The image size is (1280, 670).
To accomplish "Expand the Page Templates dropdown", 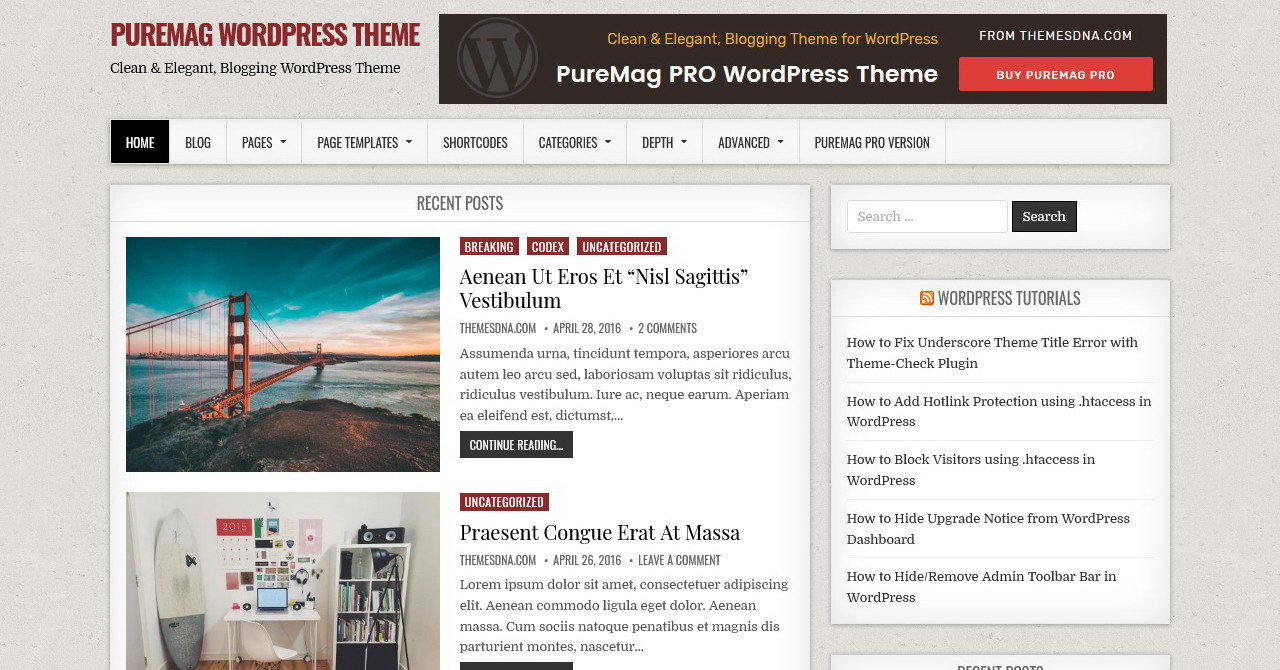I will (365, 142).
